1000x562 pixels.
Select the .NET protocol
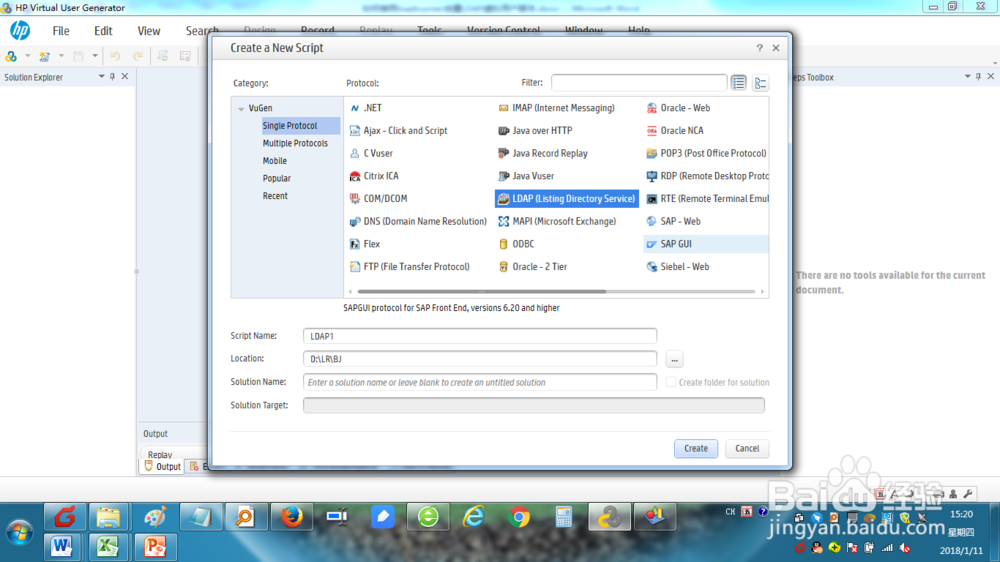pos(366,108)
